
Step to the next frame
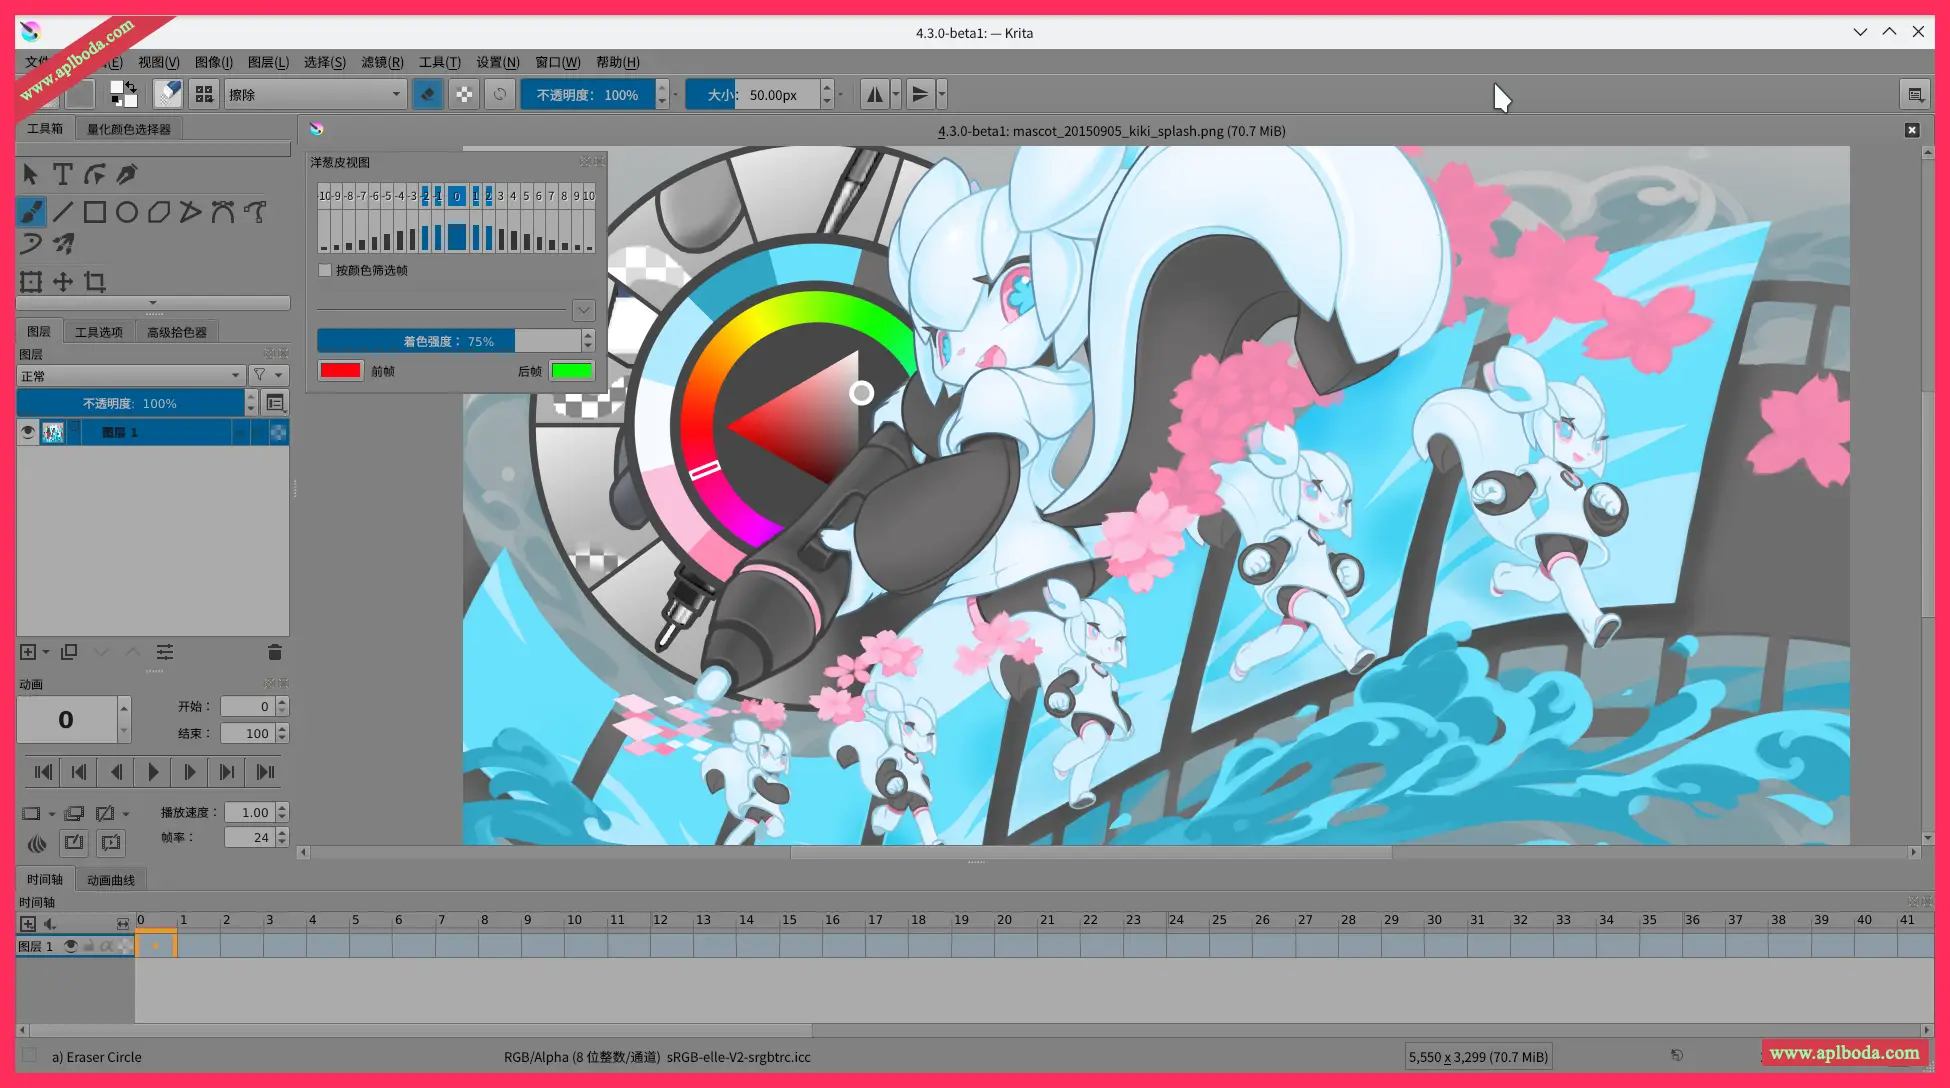(x=190, y=772)
